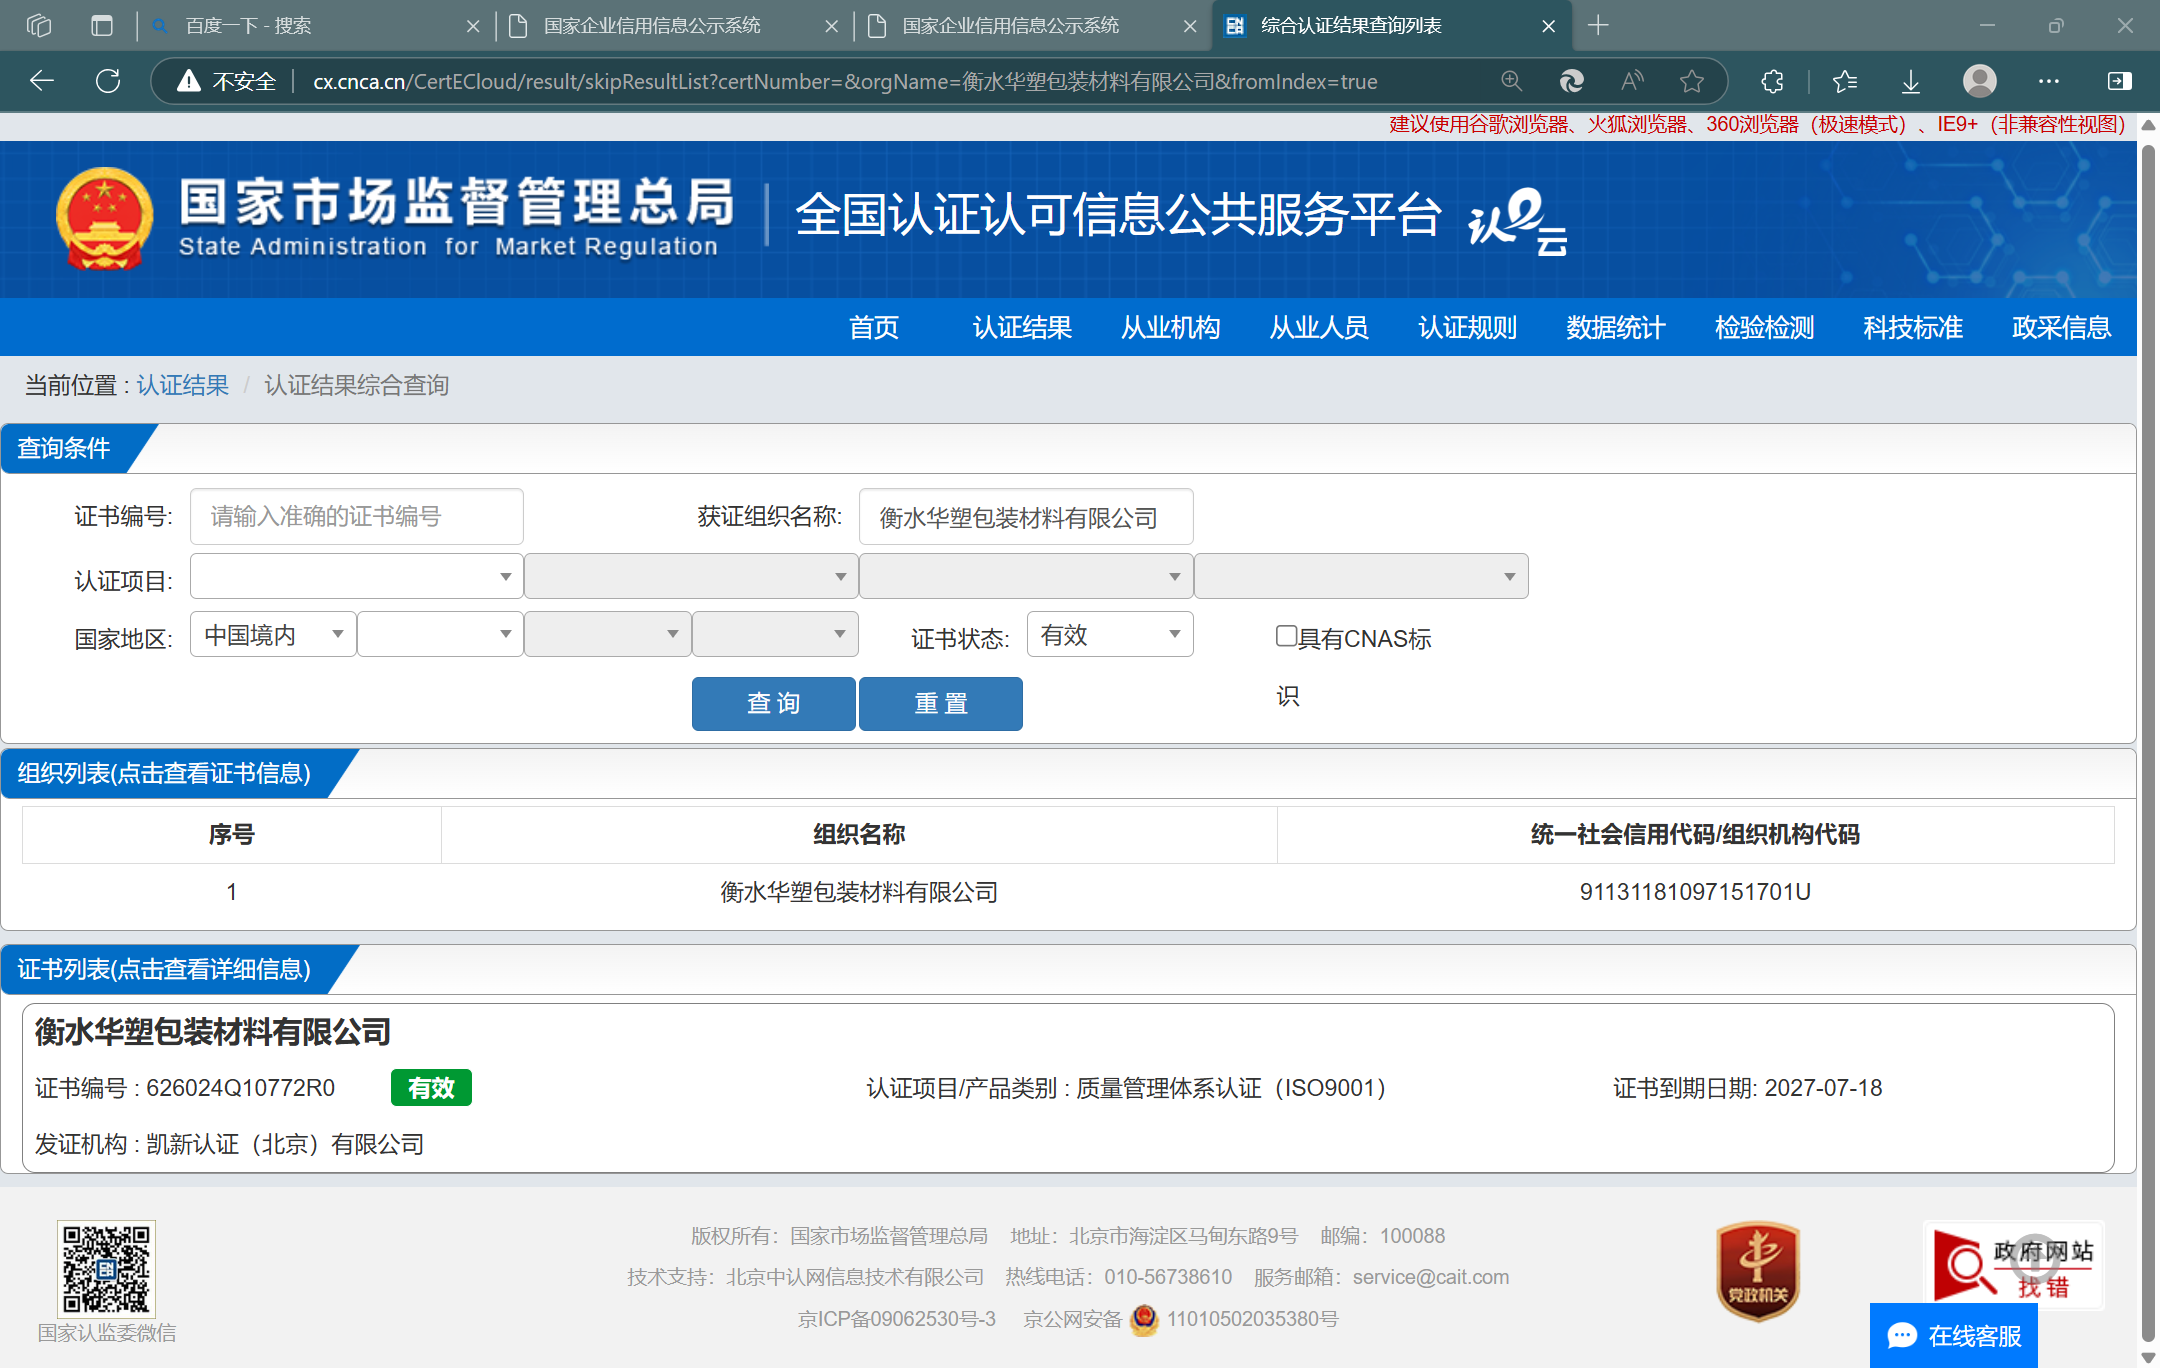Open the 认证规则 navigation menu
Image resolution: width=2160 pixels, height=1368 pixels.
click(1468, 327)
